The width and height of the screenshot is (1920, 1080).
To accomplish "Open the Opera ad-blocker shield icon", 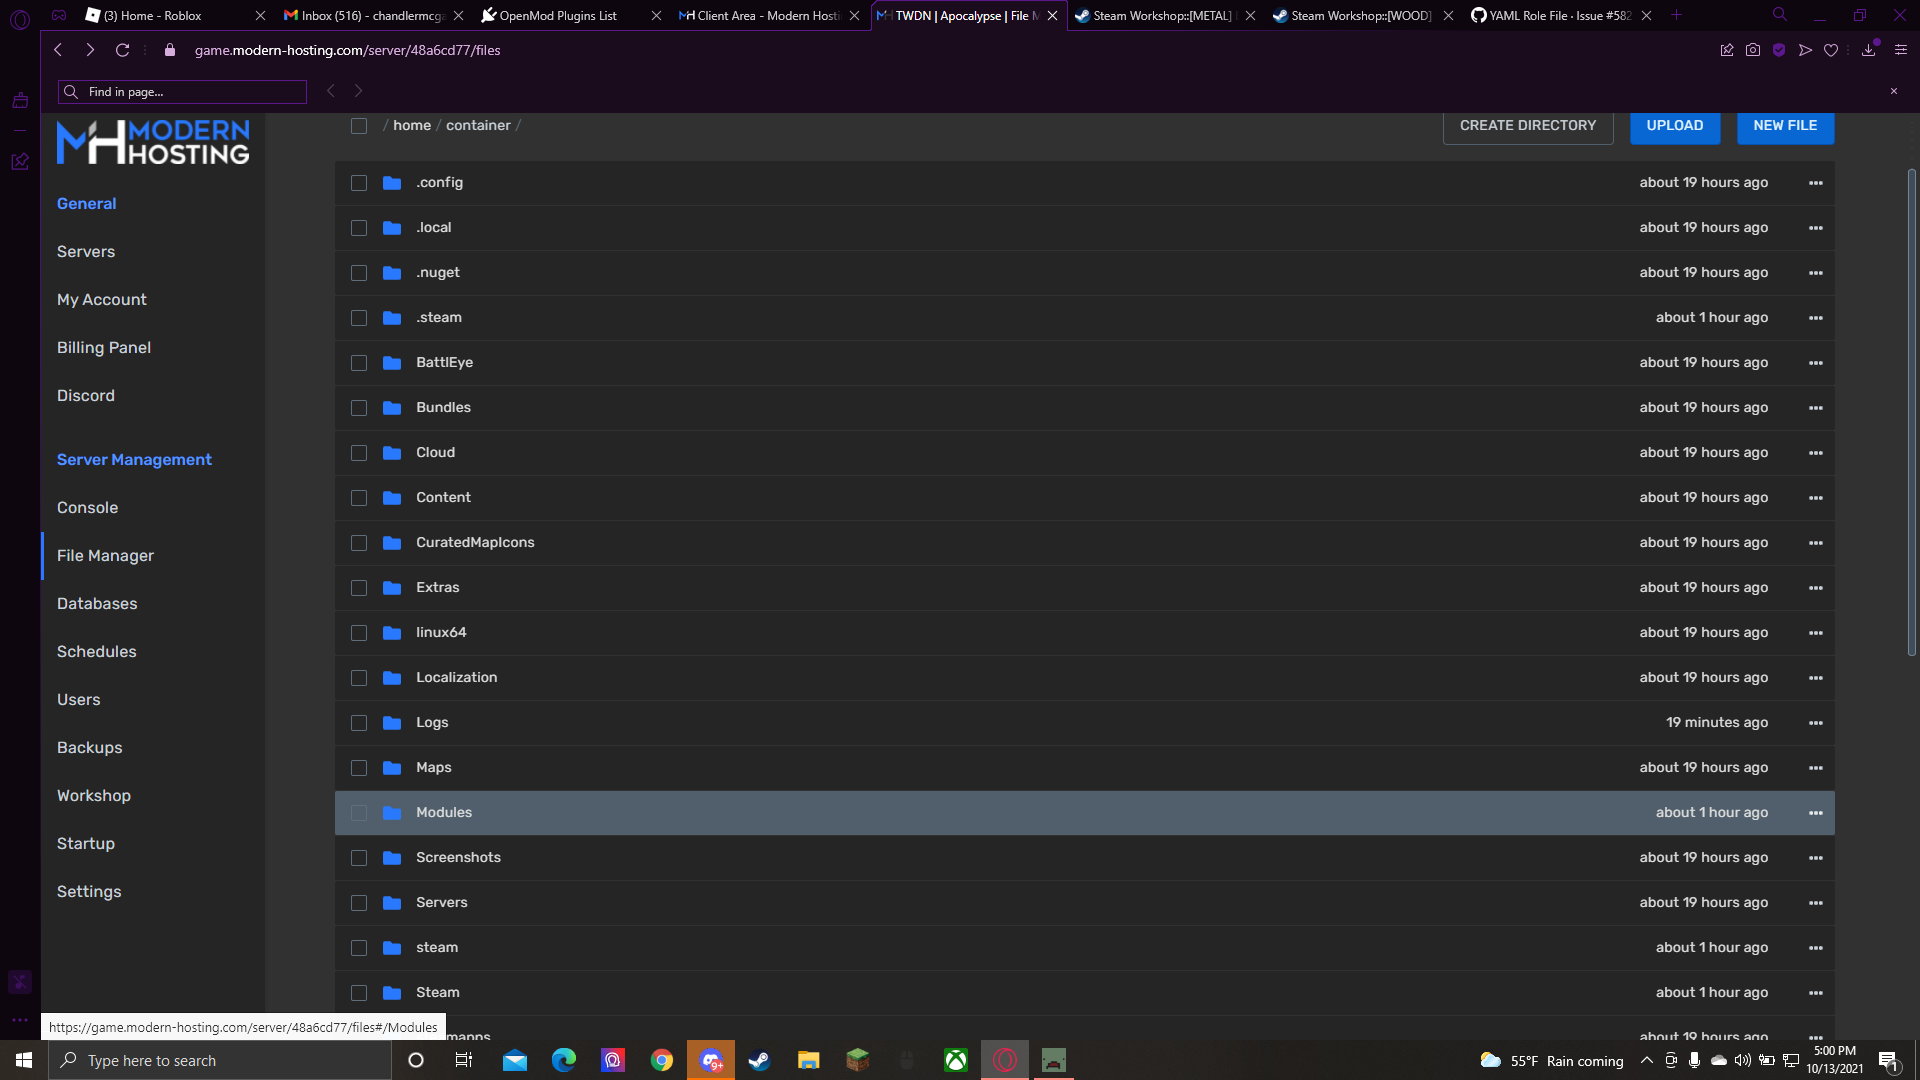I will tap(1779, 50).
